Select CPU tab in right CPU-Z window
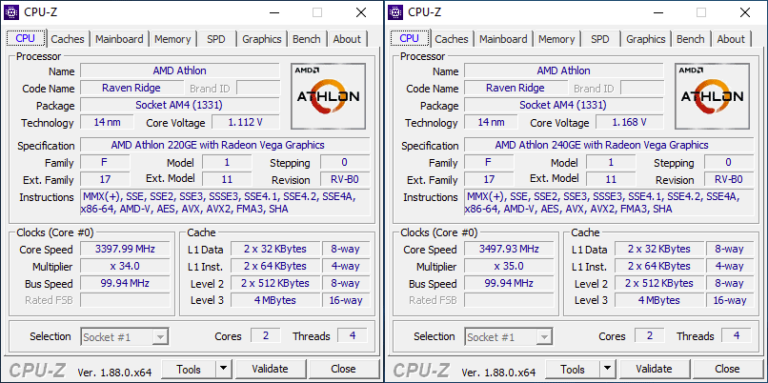 [409, 38]
